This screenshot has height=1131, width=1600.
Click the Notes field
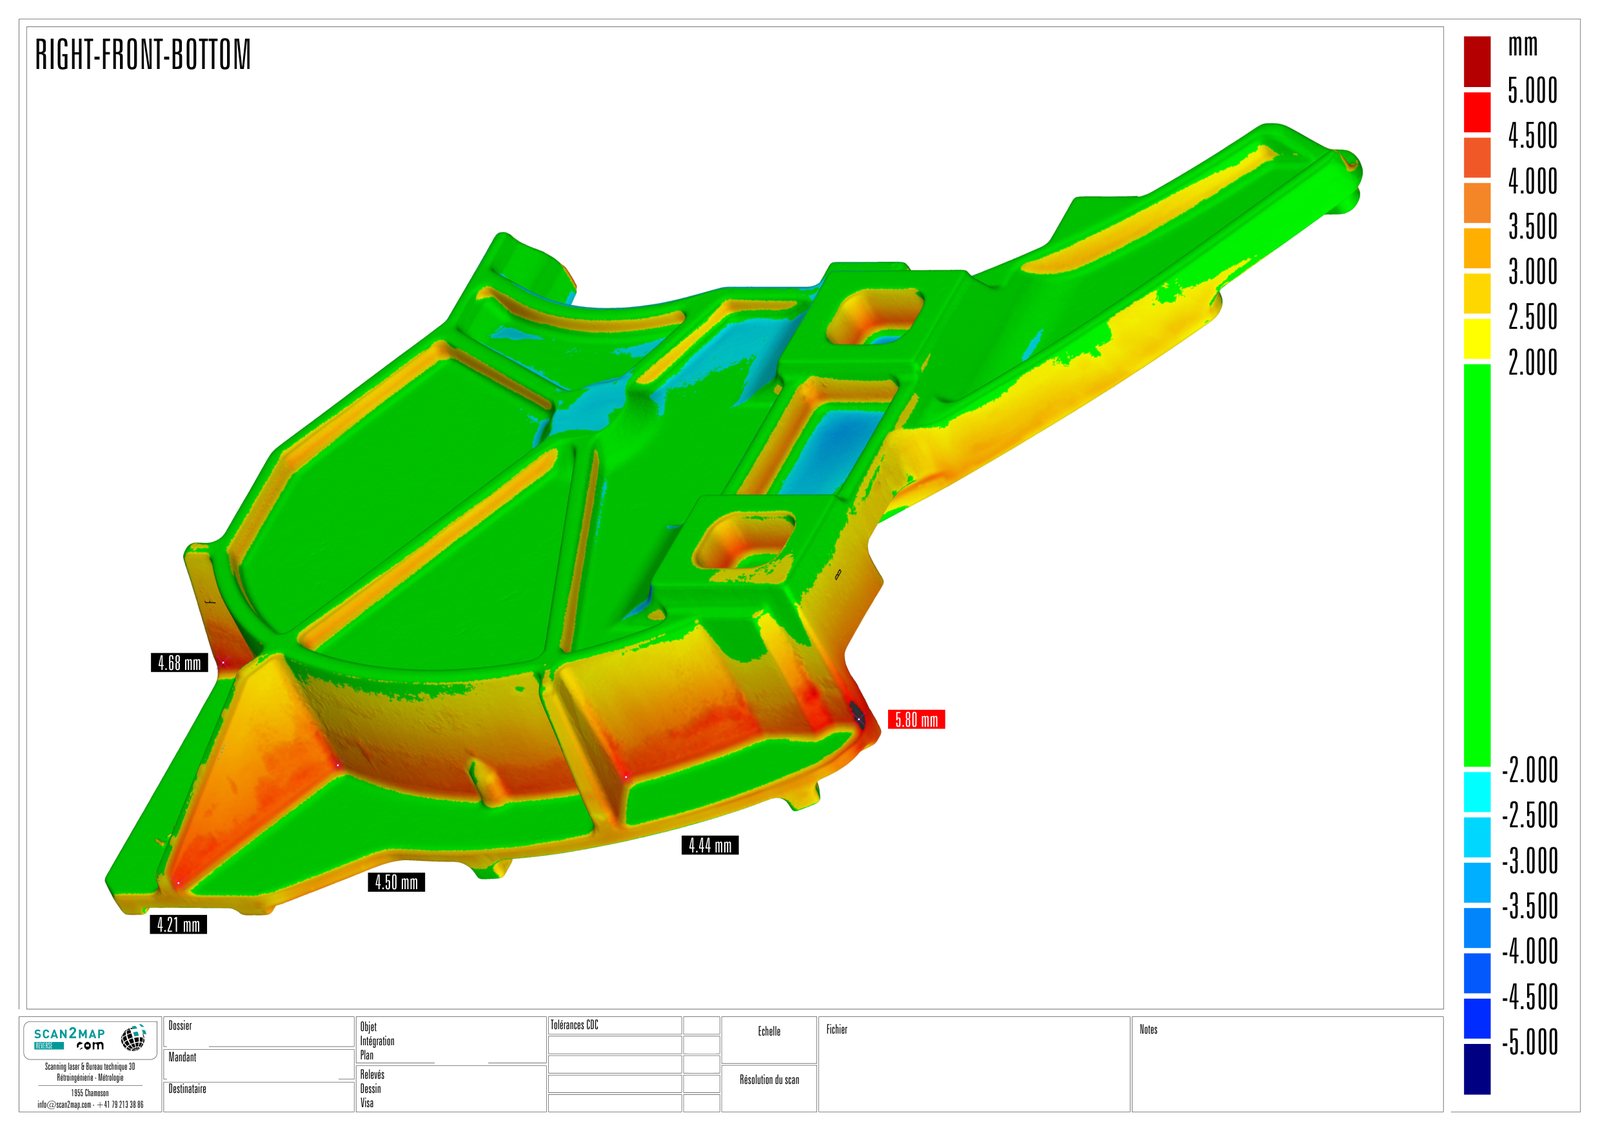click(1288, 1064)
